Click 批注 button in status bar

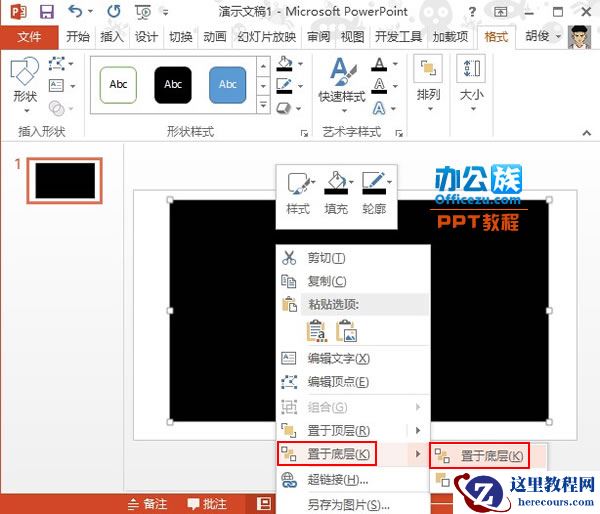click(x=207, y=504)
